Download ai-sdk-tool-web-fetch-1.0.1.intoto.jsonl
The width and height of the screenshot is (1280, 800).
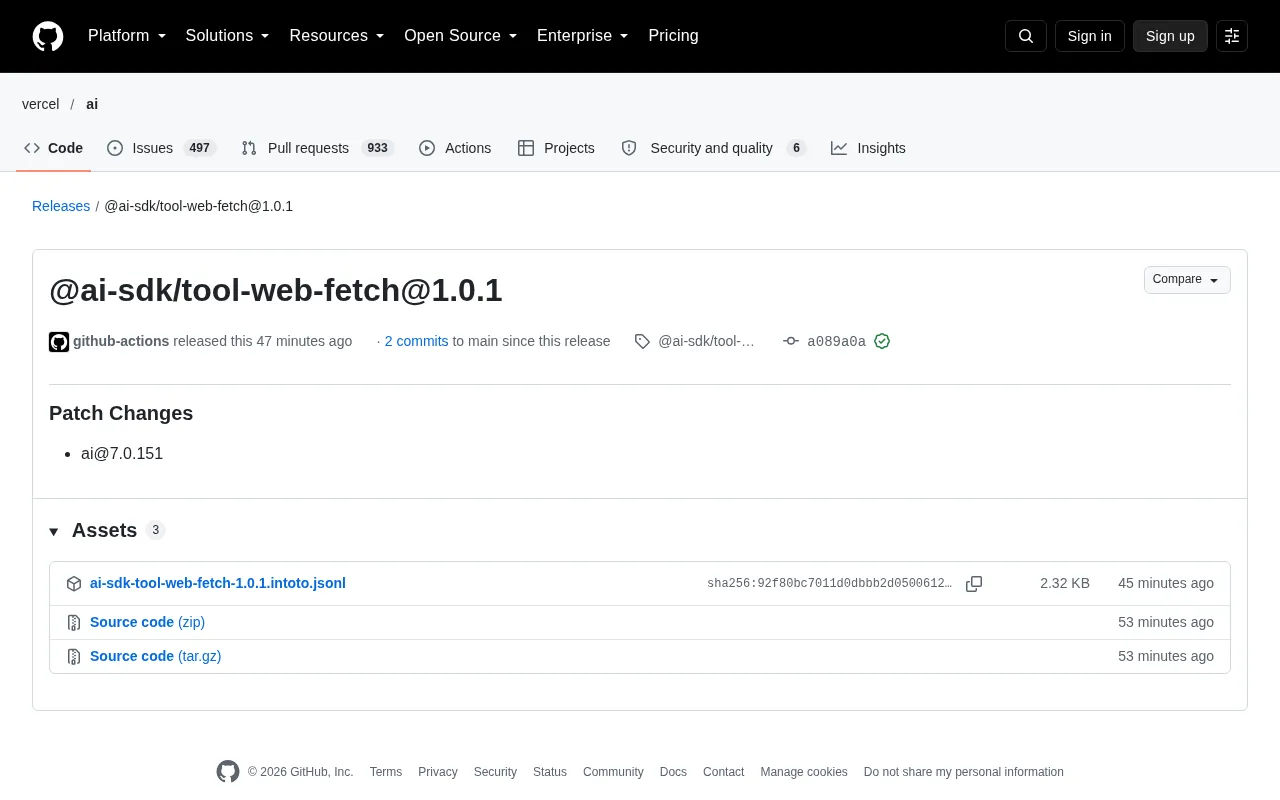[218, 583]
